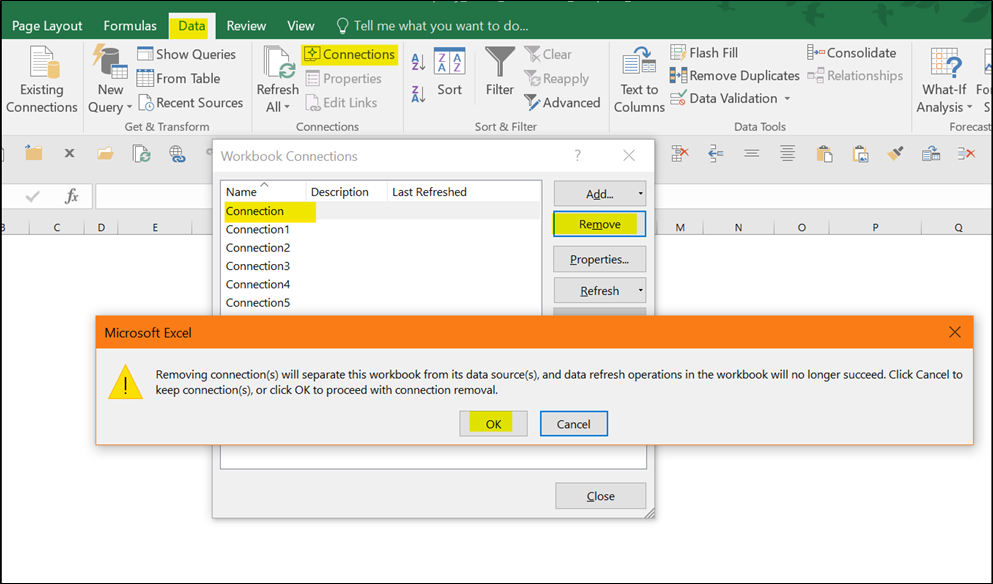Select the Data tab
Image resolution: width=993 pixels, height=584 pixels.
point(191,26)
